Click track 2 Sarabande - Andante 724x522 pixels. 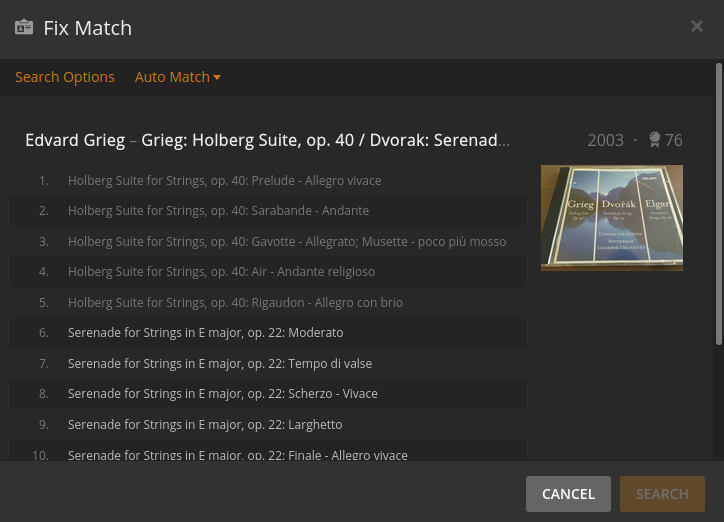[218, 210]
